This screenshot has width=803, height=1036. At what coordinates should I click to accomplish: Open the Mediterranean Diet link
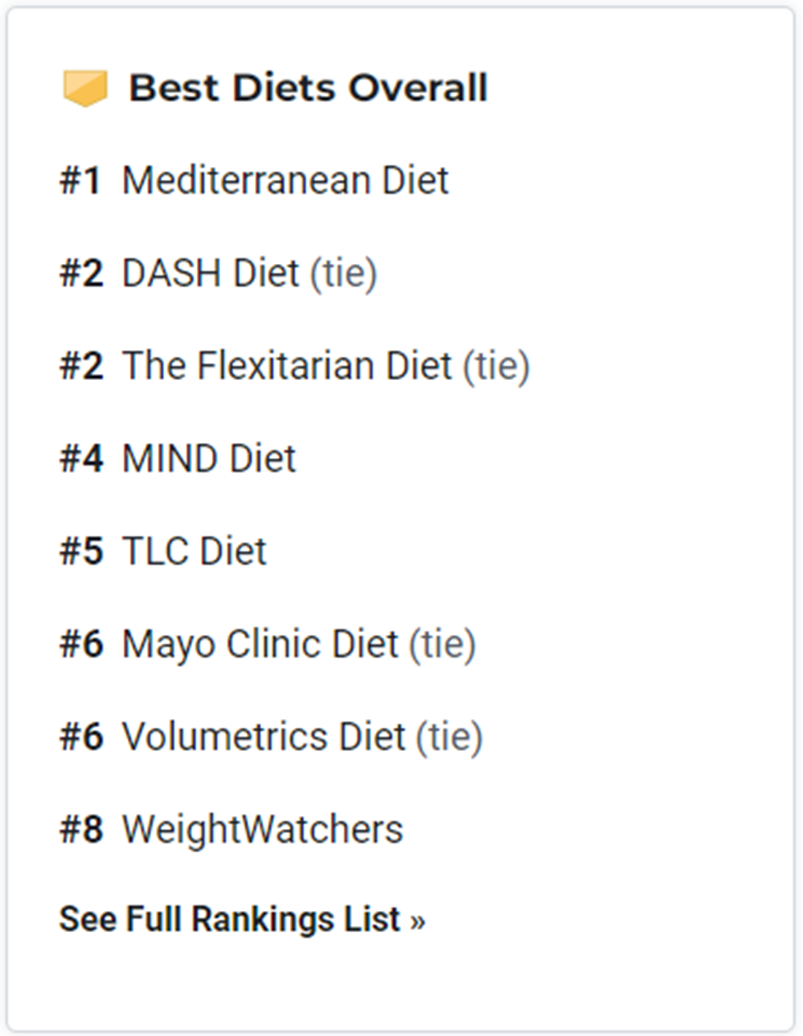[286, 180]
